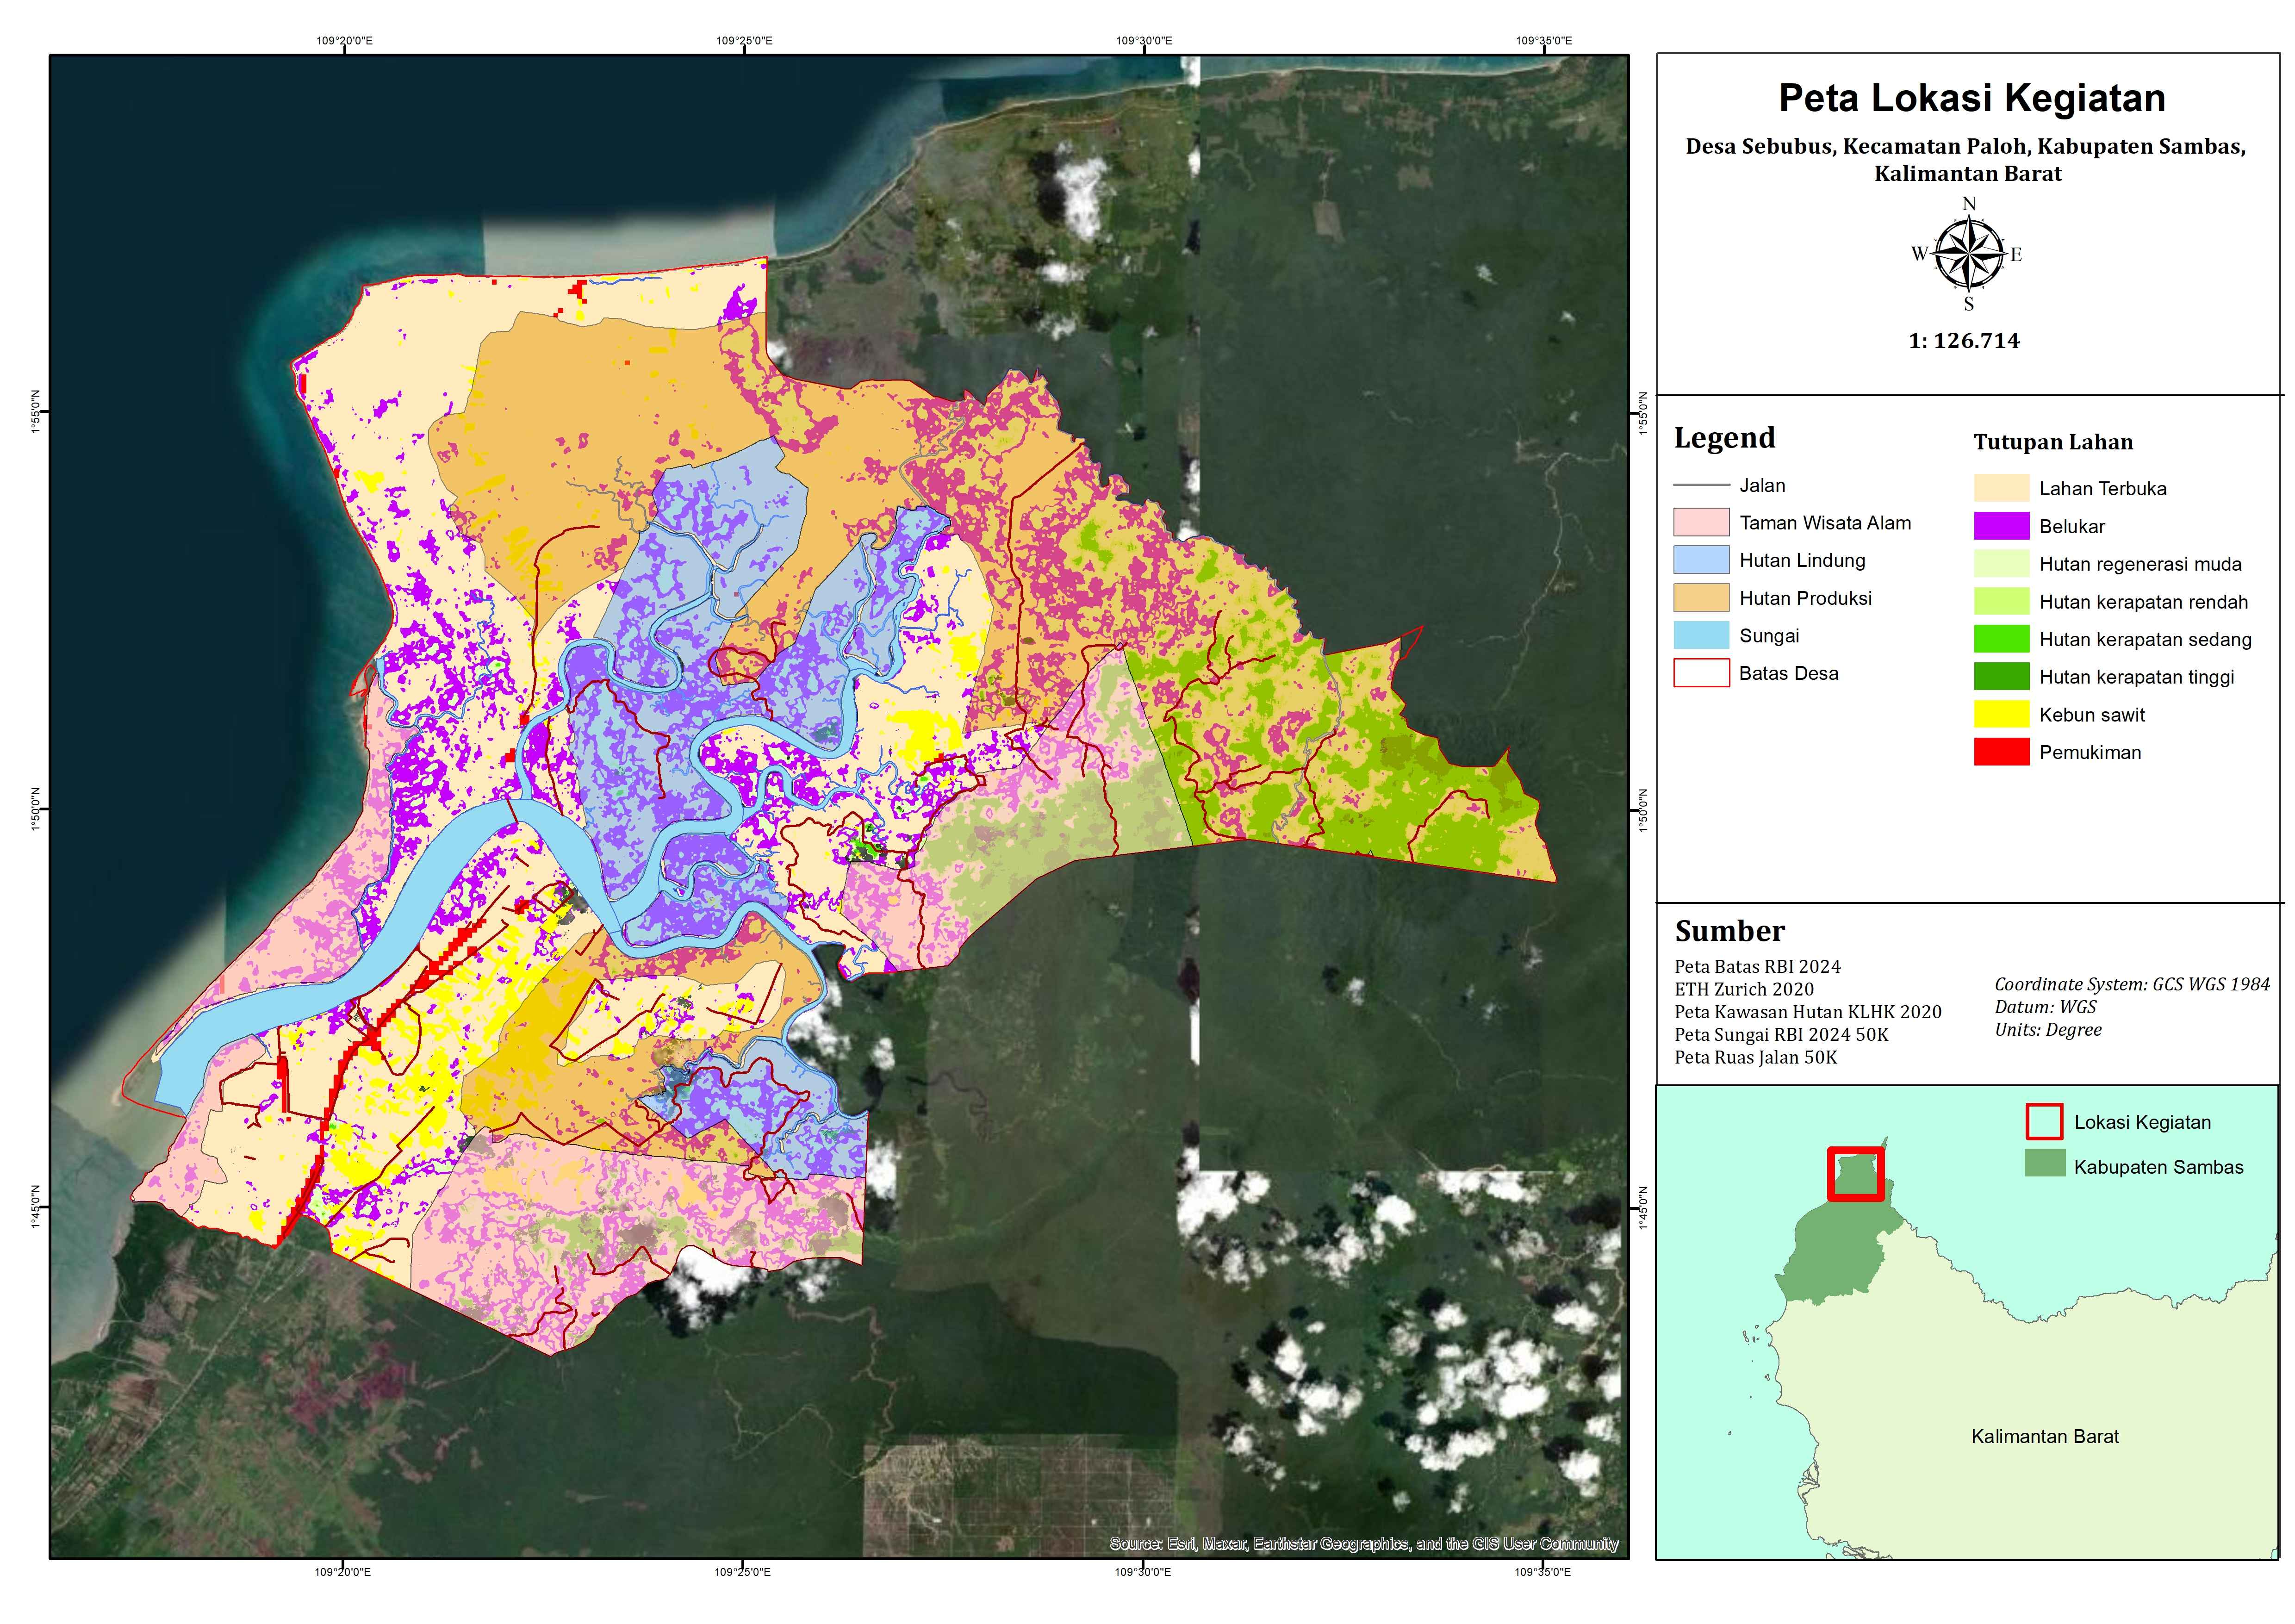Click the Kabupaten Sambas green legend swatch

coord(2044,1164)
